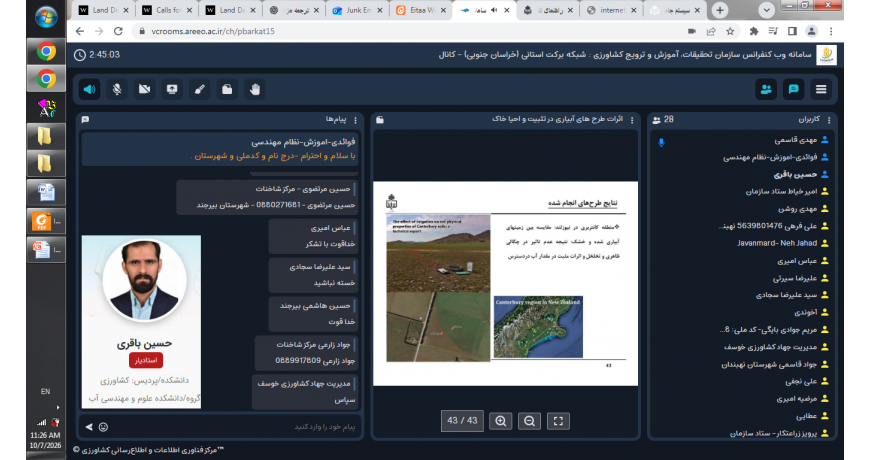Open Chrome extensions puzzle icon

(753, 31)
